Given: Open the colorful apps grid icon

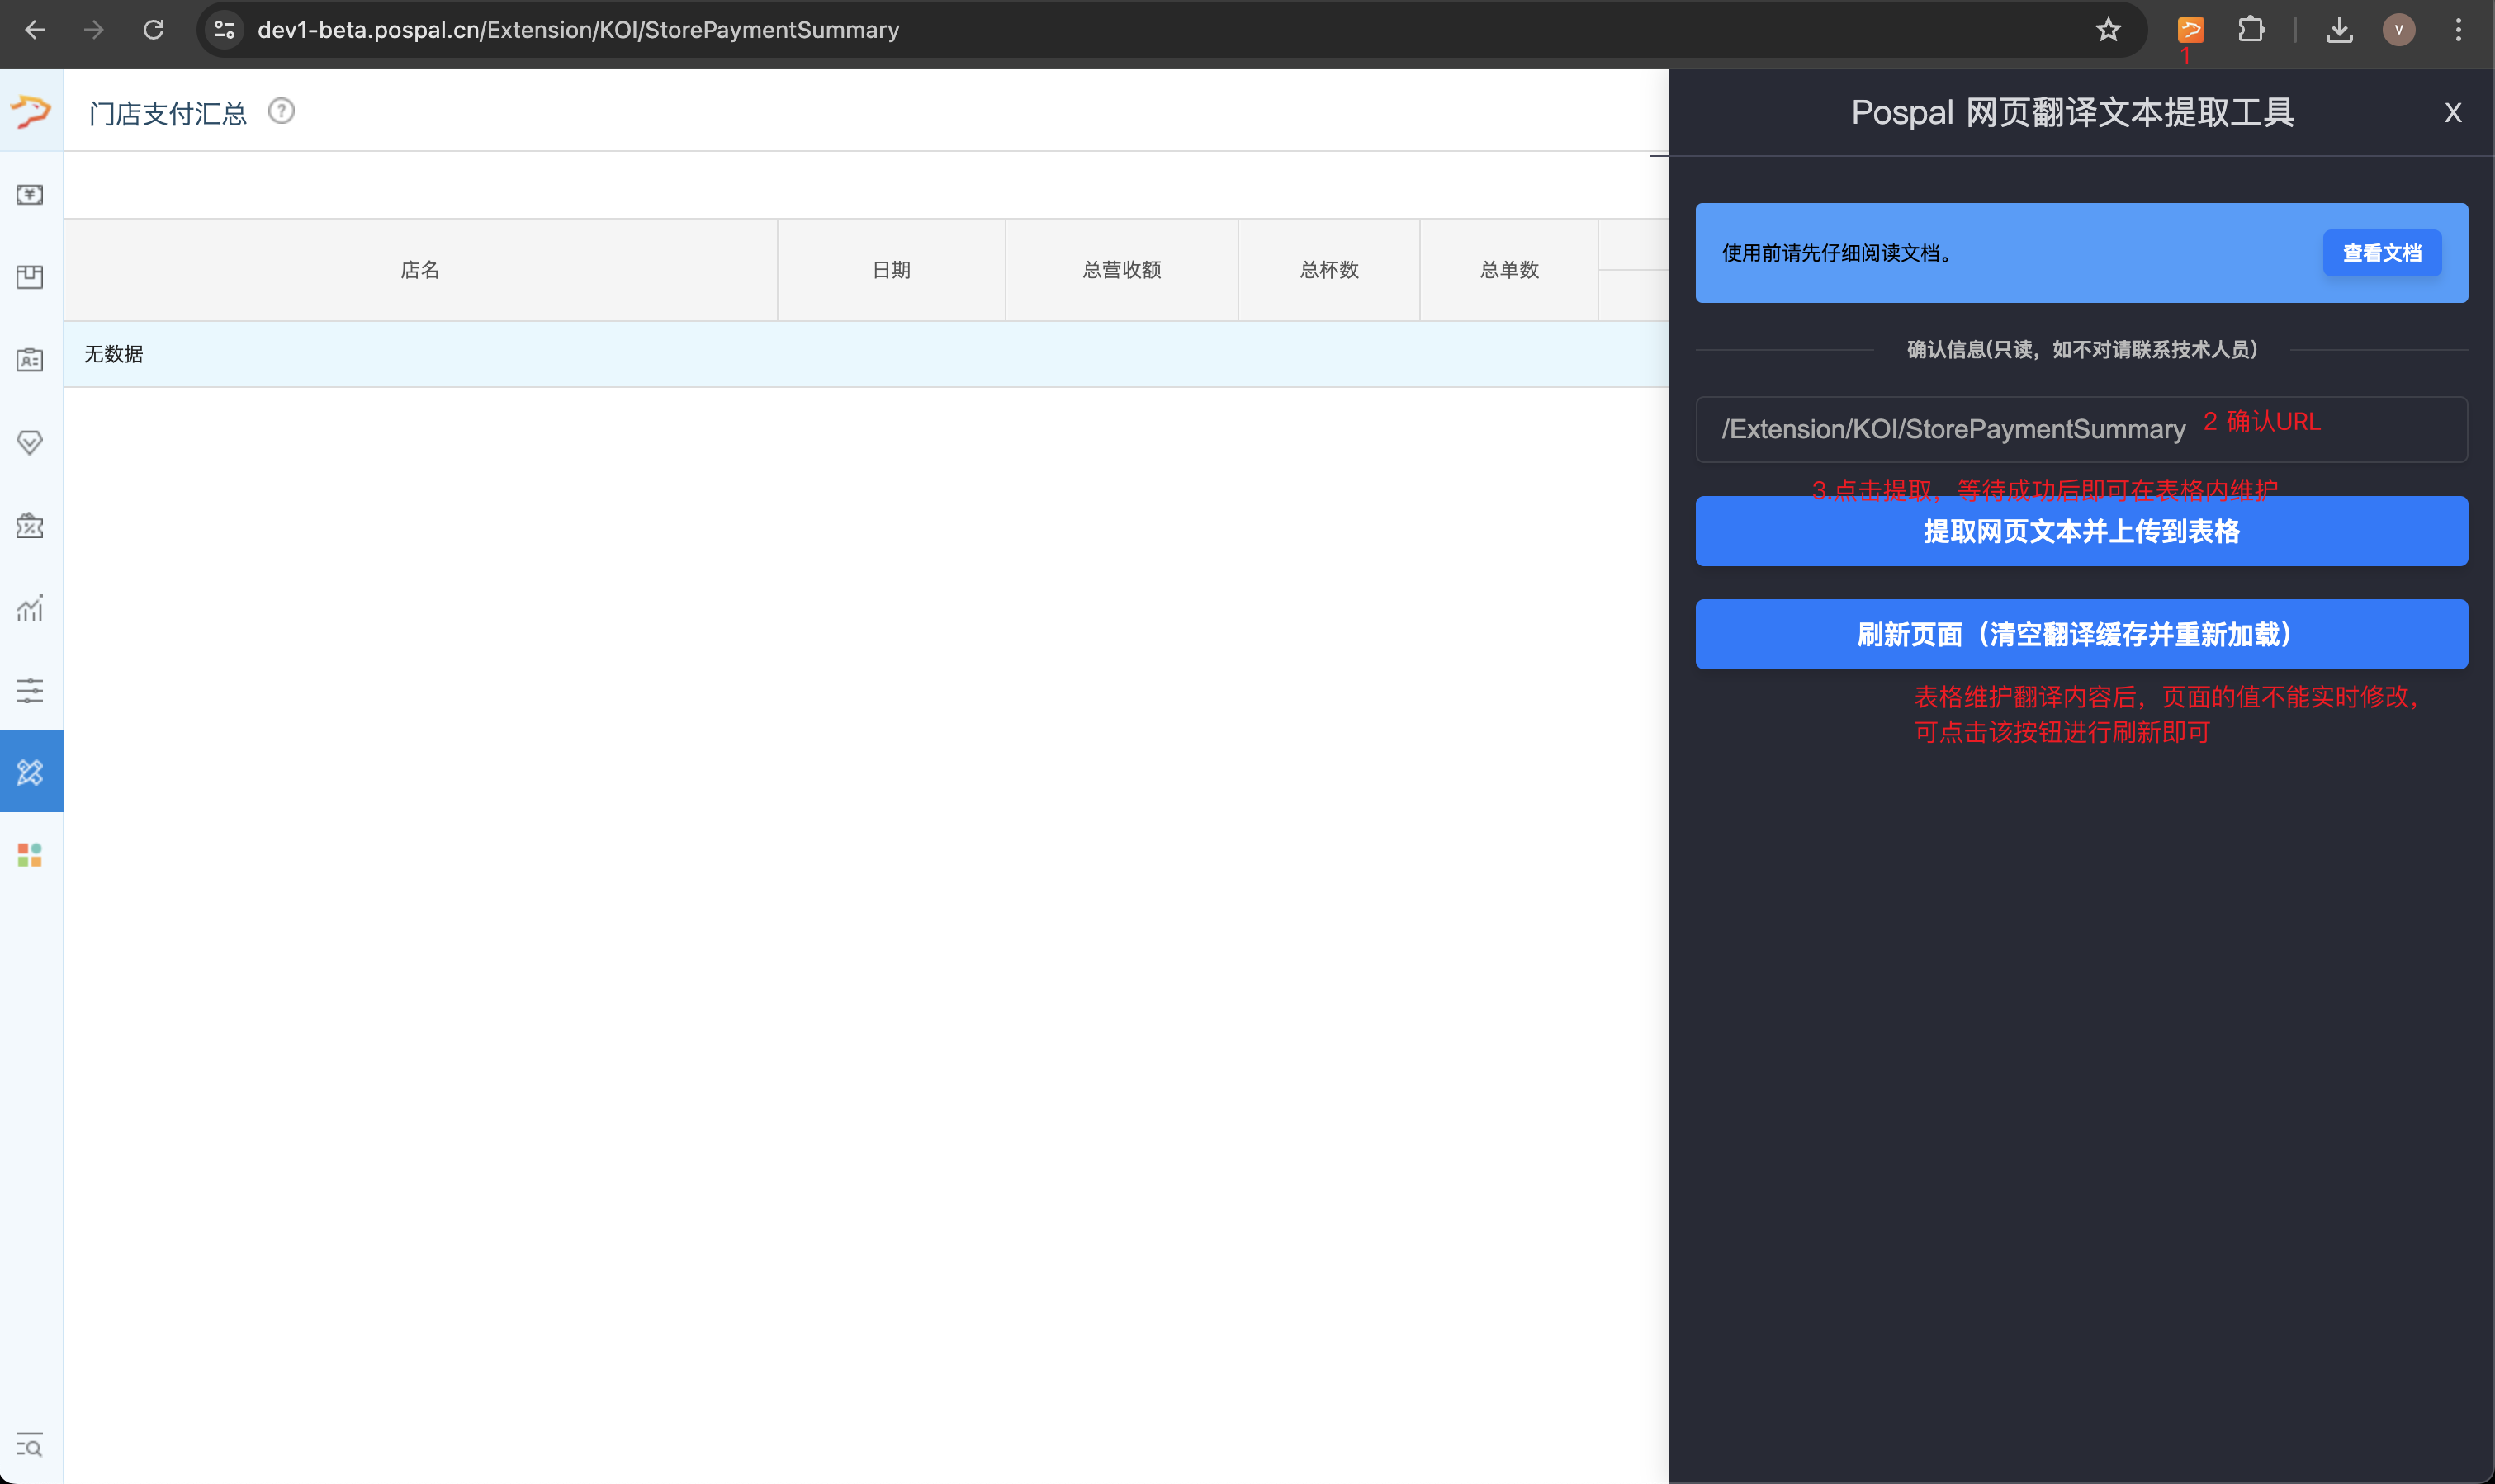Looking at the screenshot, I should (30, 855).
